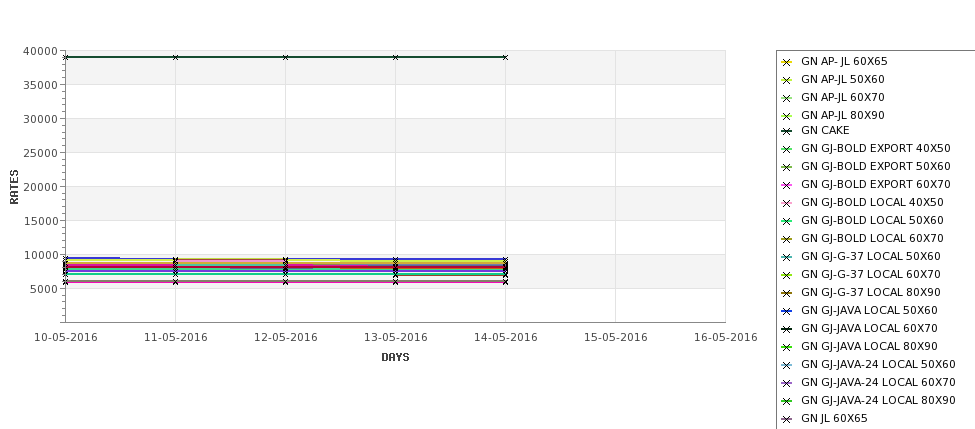Select GN GJ-G-37 LOCAL 80X90 label
This screenshot has height=429, width=975.
click(871, 293)
